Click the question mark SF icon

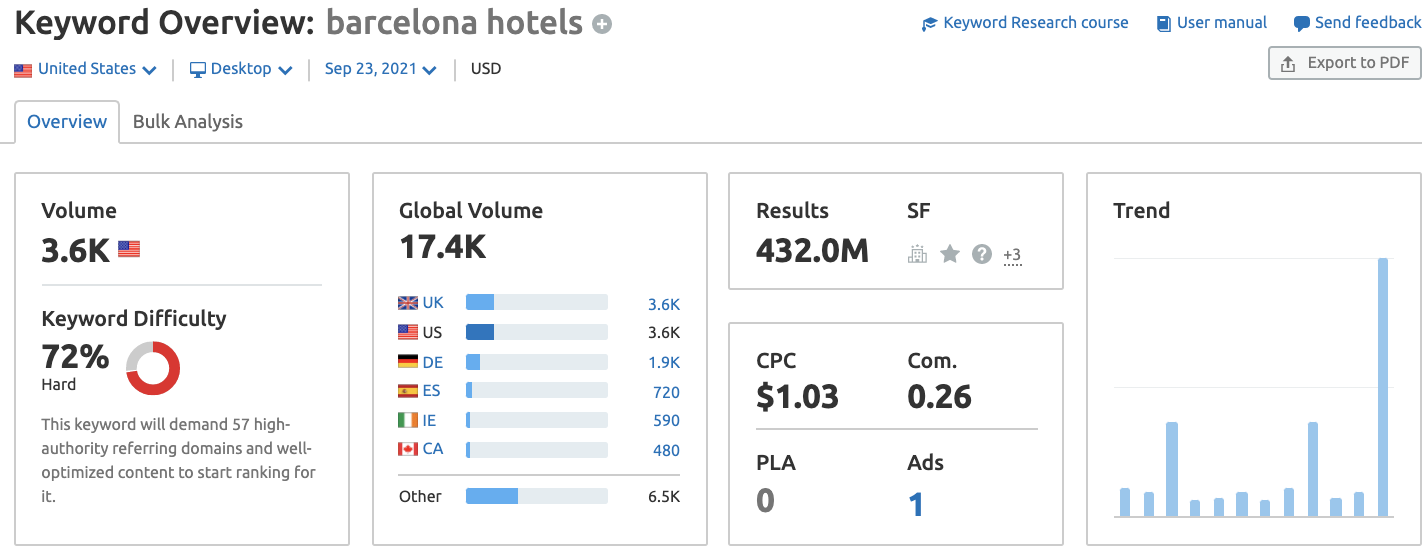point(982,254)
